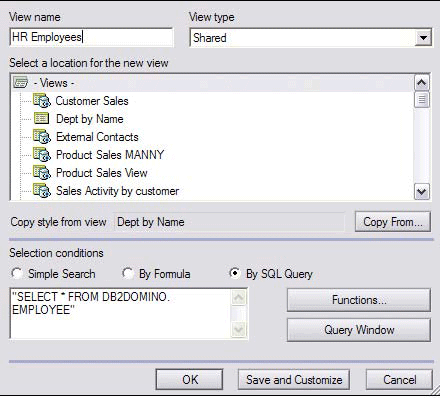Select the By SQL Query radio button

click(x=235, y=273)
